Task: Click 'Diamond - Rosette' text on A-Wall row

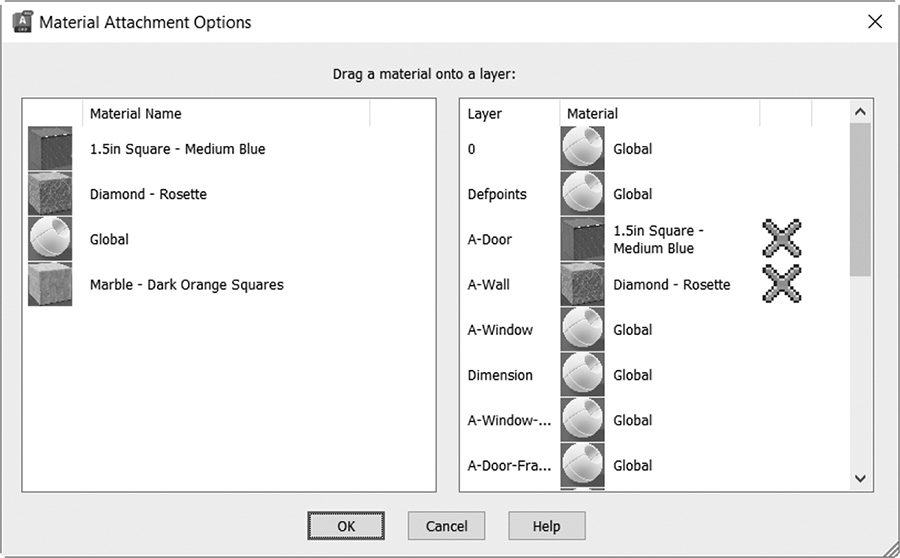Action: coord(672,285)
